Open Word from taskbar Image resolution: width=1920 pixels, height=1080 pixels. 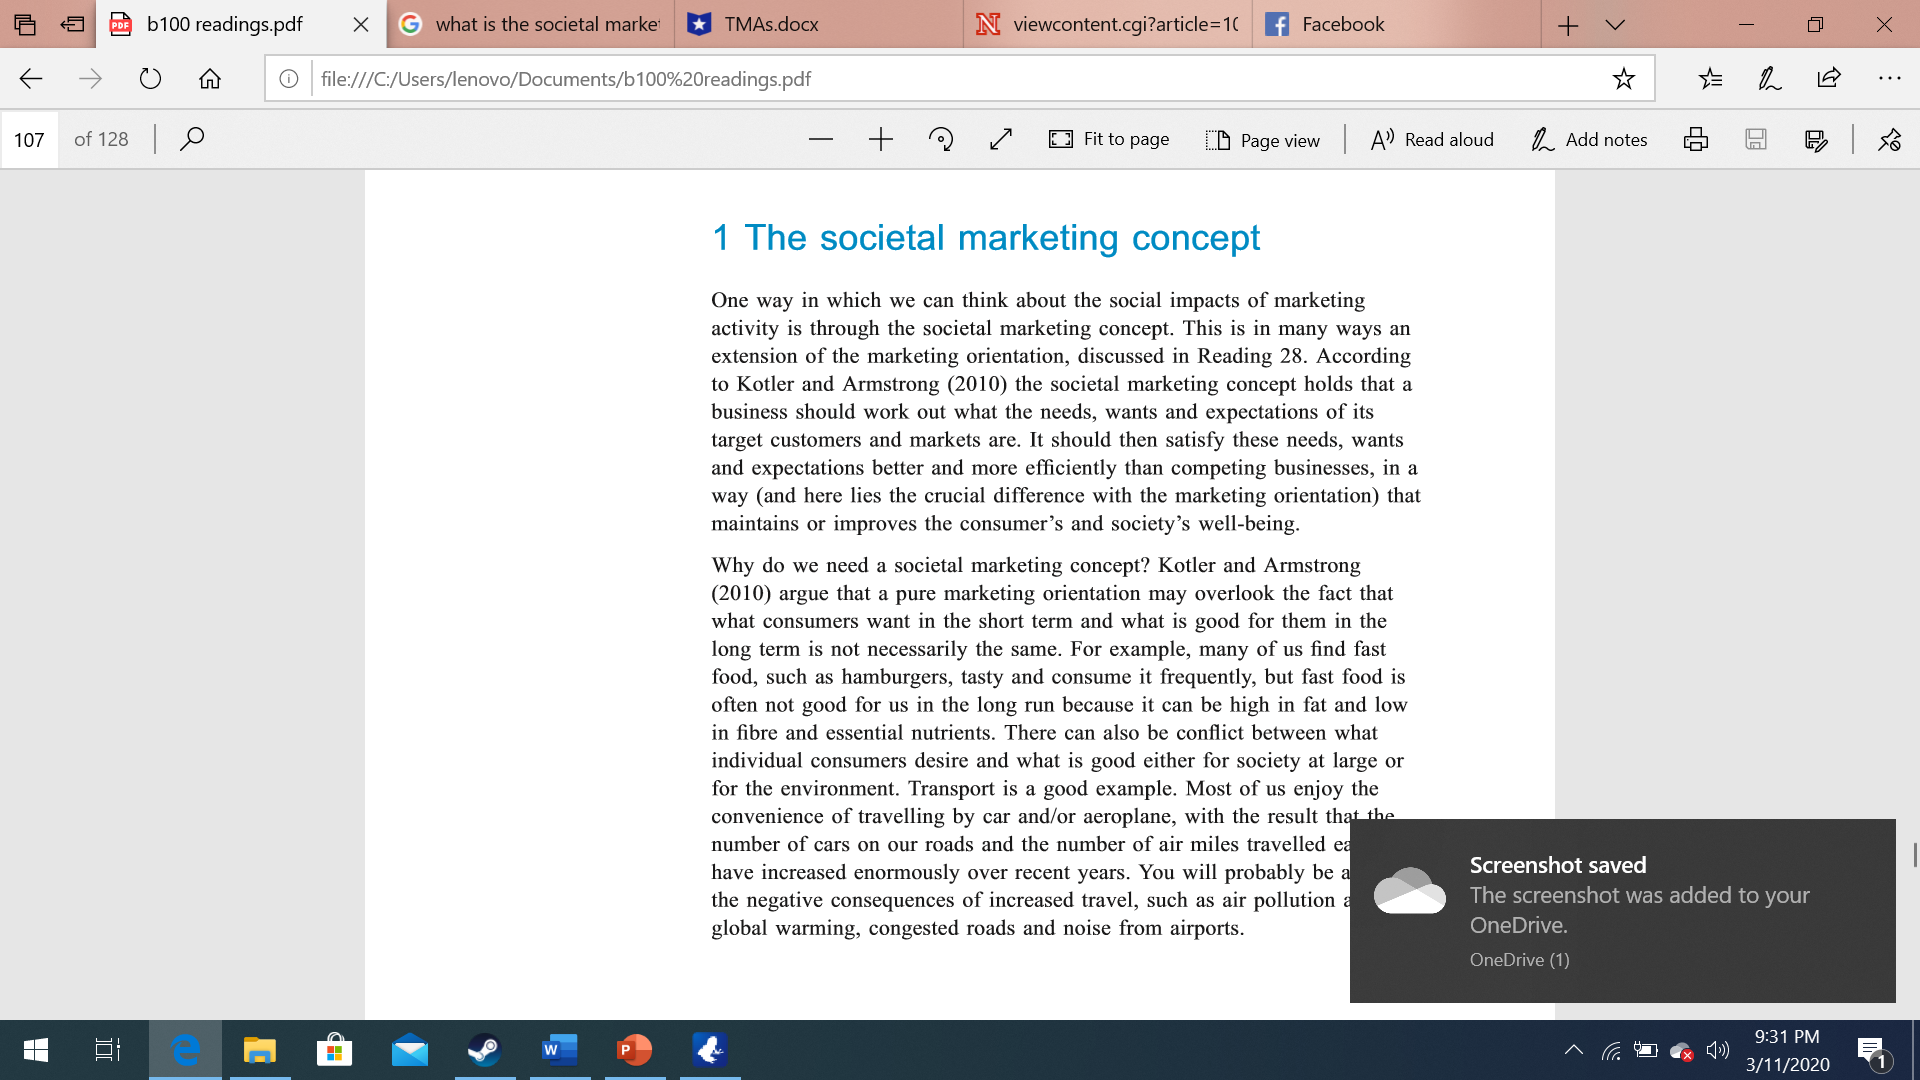tap(560, 1050)
